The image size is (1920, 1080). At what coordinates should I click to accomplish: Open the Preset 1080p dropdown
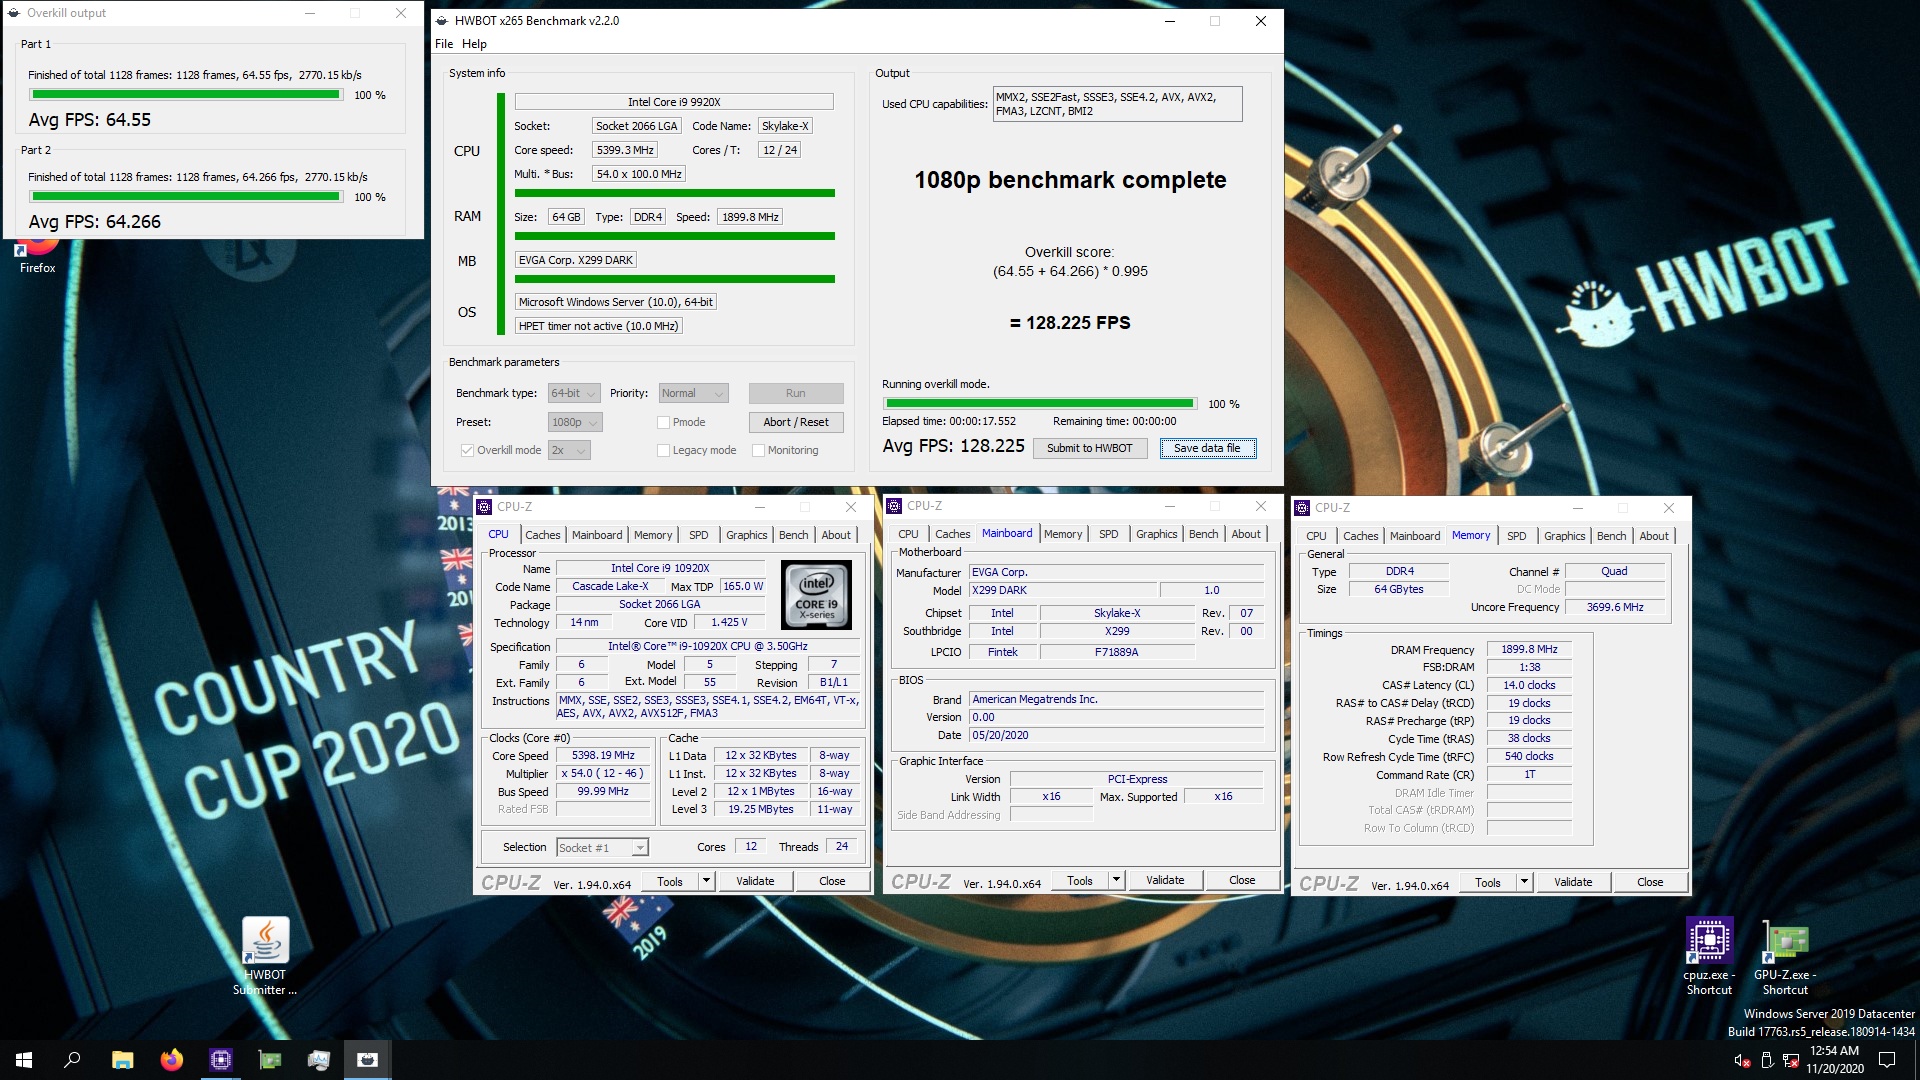point(575,422)
